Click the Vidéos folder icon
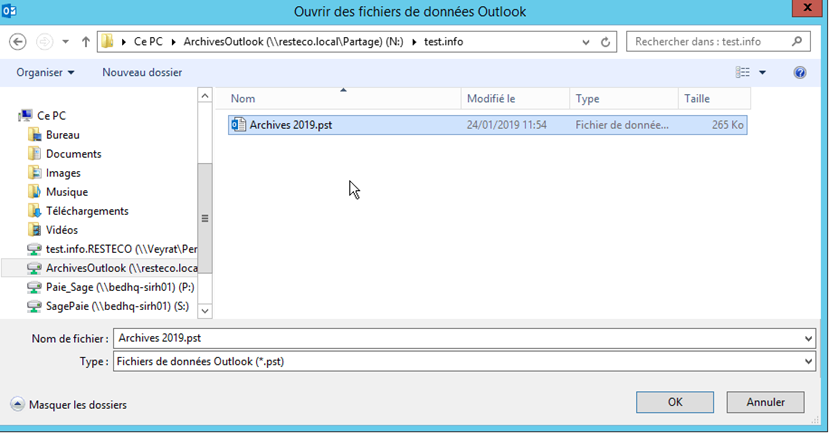 point(34,230)
